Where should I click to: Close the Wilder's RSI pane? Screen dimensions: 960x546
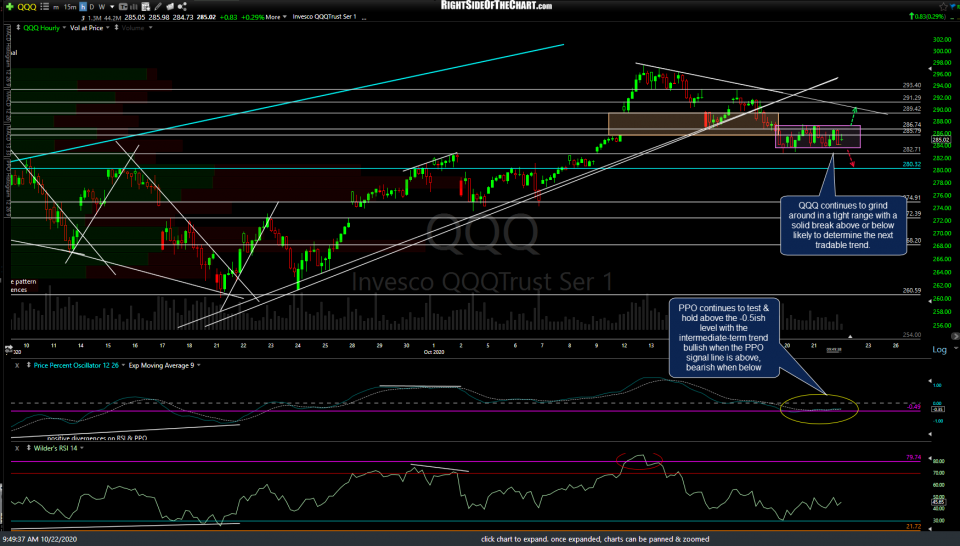point(17,449)
